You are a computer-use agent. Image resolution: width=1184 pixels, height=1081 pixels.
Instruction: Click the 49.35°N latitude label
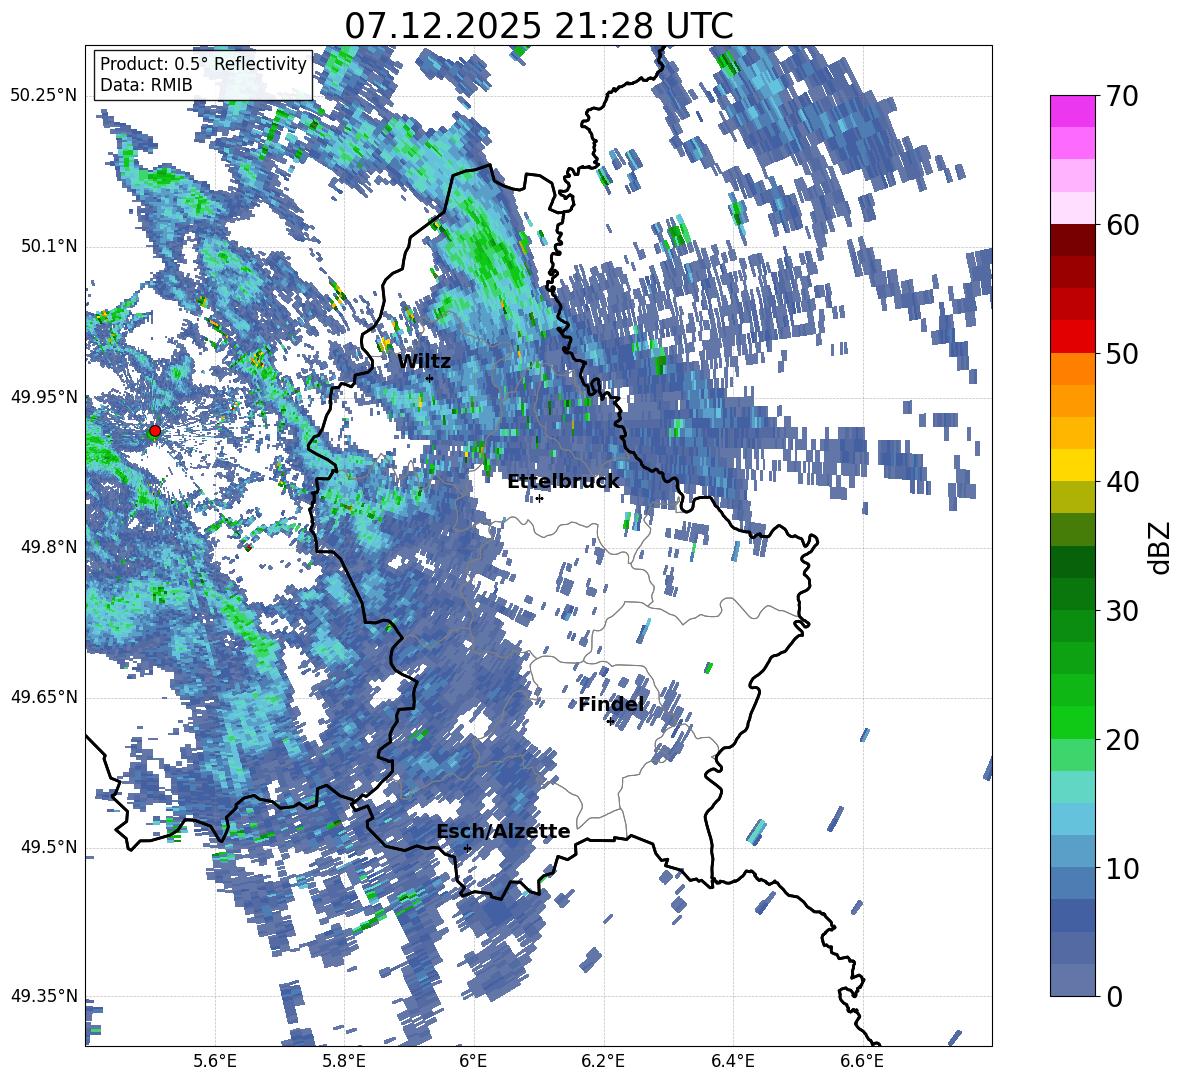[x=44, y=996]
